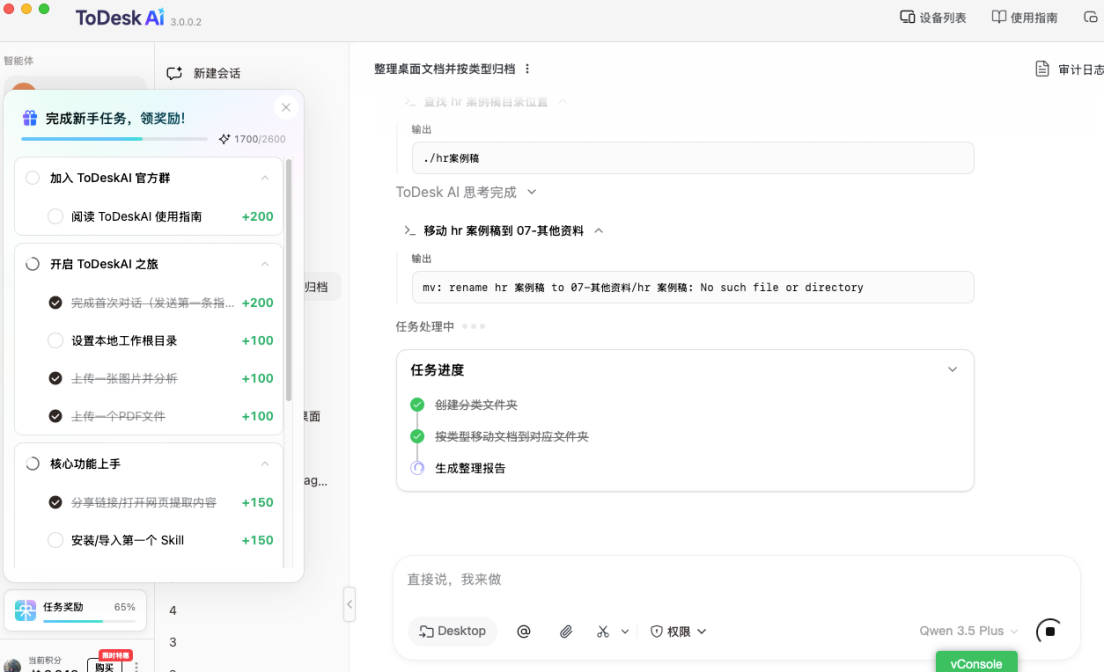Click the +150 reward for installing Skill
Screen dimensions: 1104x672
tap(257, 540)
